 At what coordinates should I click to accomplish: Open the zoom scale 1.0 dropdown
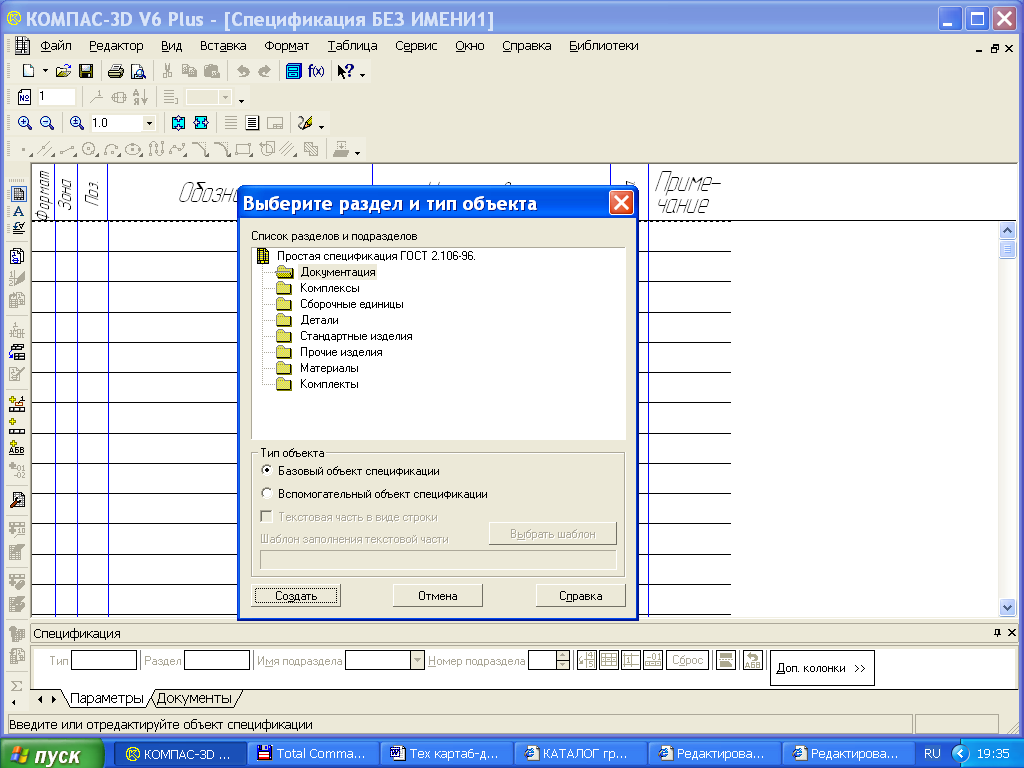(x=149, y=123)
